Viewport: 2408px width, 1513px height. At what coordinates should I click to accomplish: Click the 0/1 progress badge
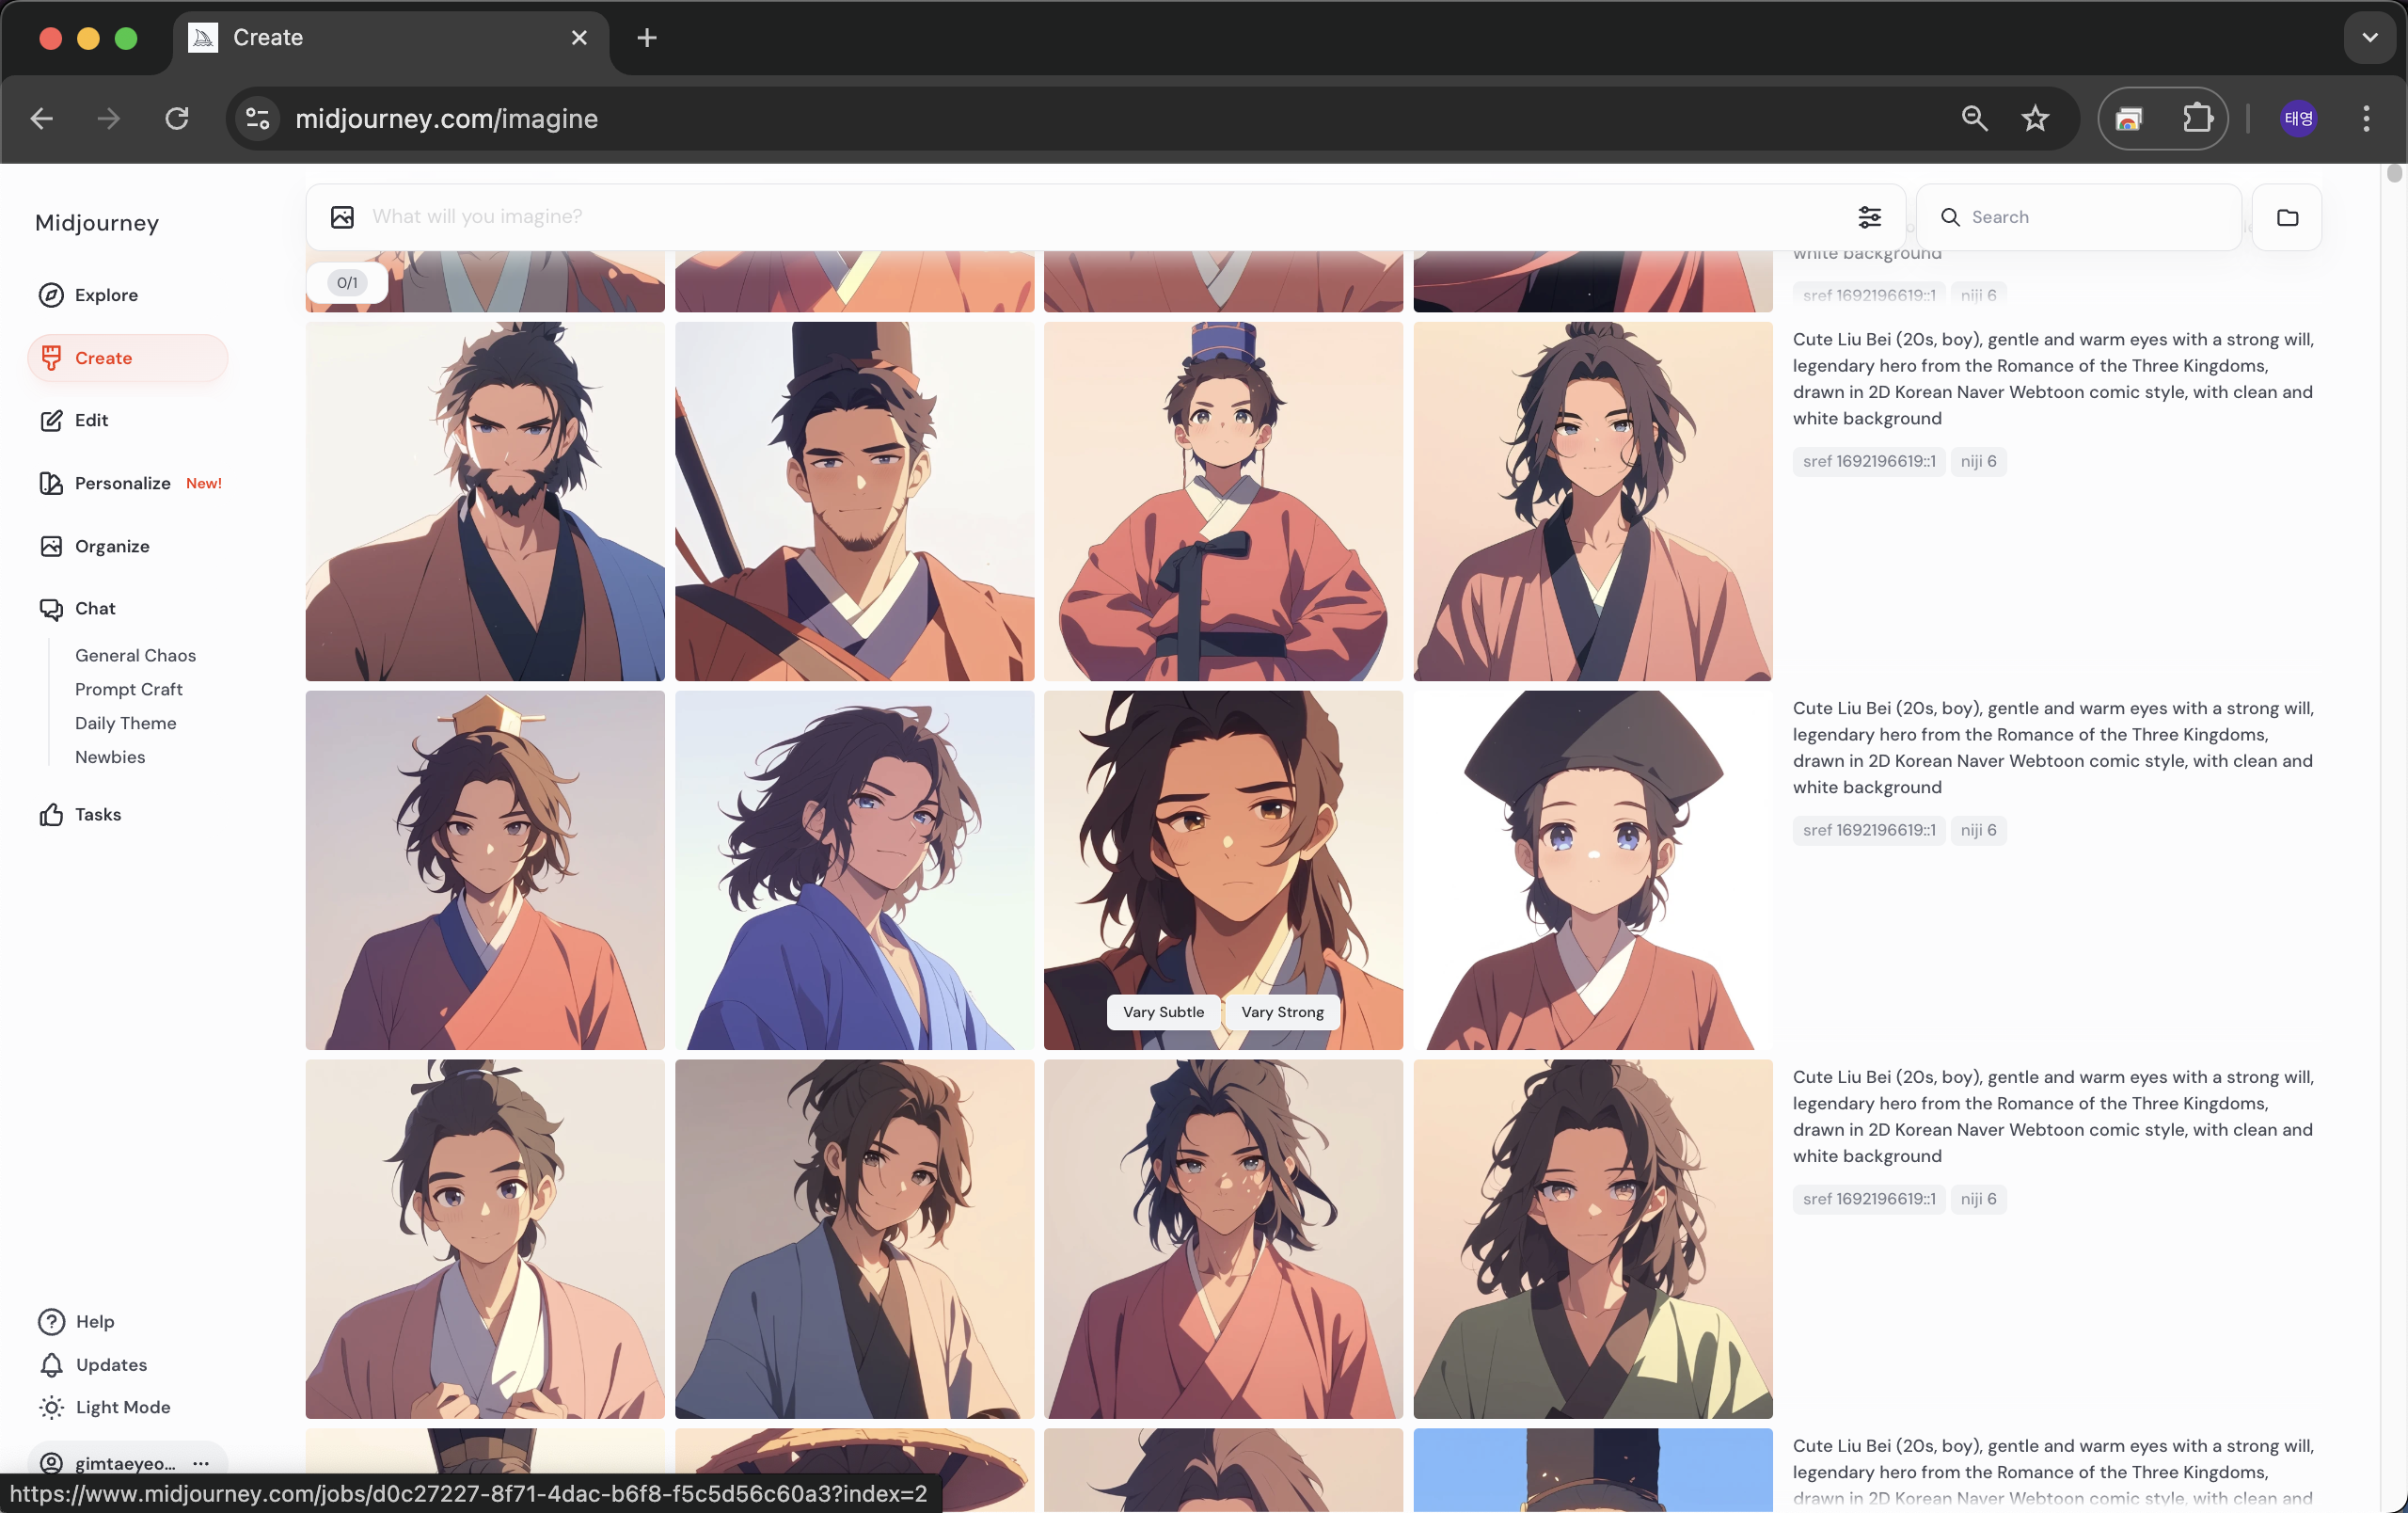pyautogui.click(x=347, y=283)
